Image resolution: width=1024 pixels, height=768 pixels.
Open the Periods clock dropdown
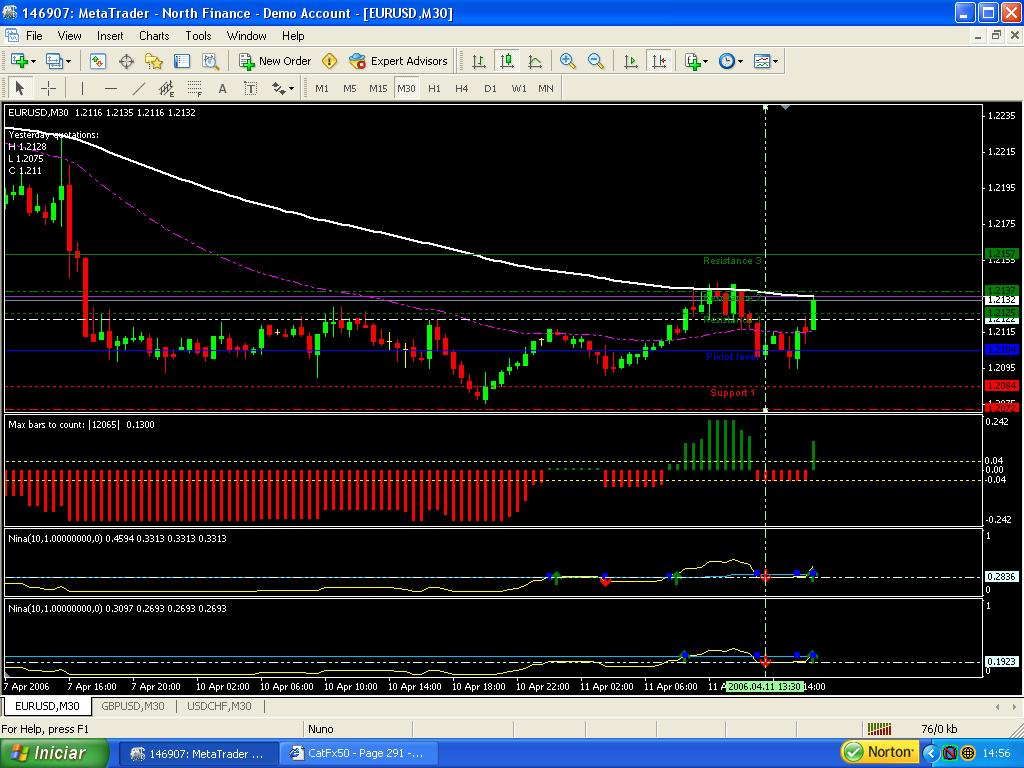(x=730, y=61)
